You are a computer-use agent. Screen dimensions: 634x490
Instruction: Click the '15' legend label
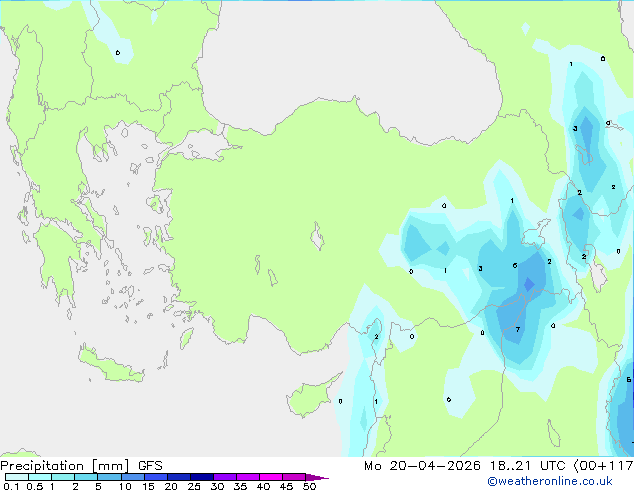click(x=148, y=486)
